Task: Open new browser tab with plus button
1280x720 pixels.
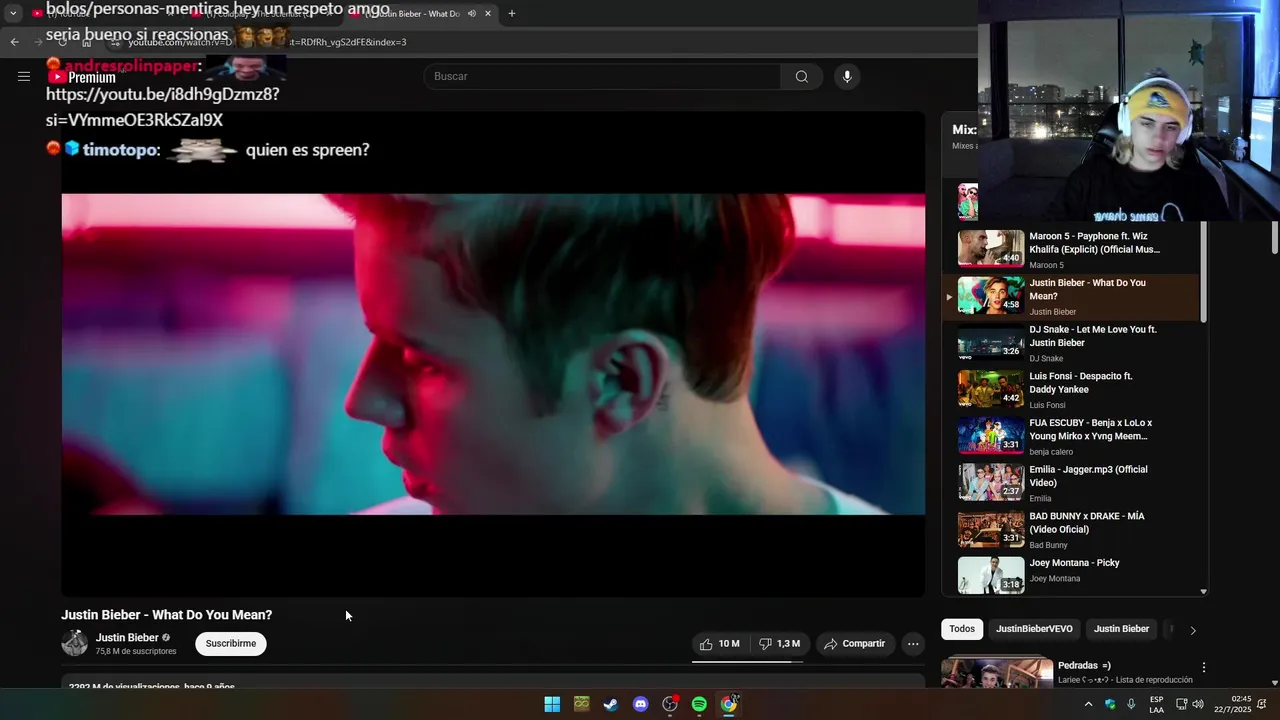Action: click(512, 14)
